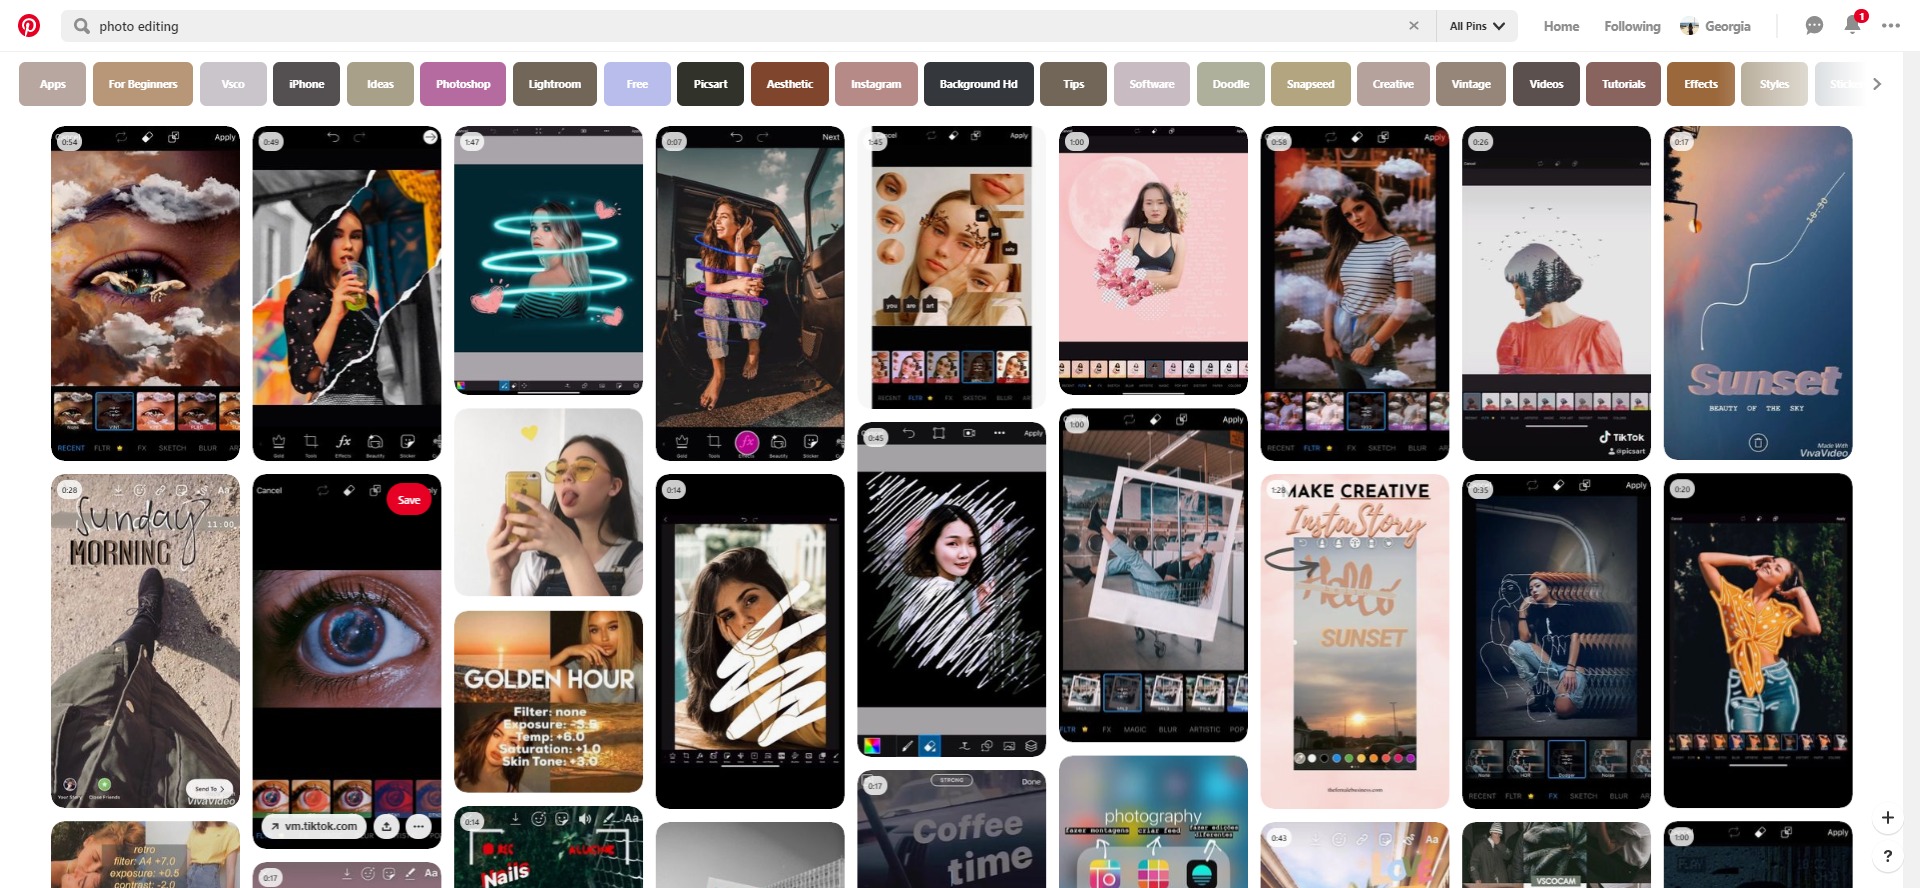Open the notifications bell
The width and height of the screenshot is (1920, 888).
click(1852, 26)
